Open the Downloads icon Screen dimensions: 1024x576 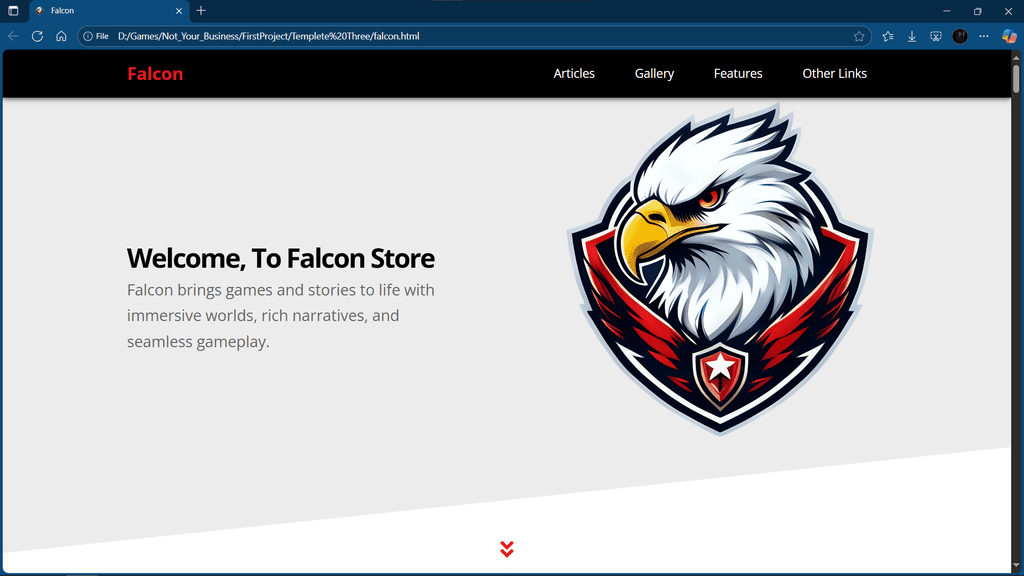(912, 37)
